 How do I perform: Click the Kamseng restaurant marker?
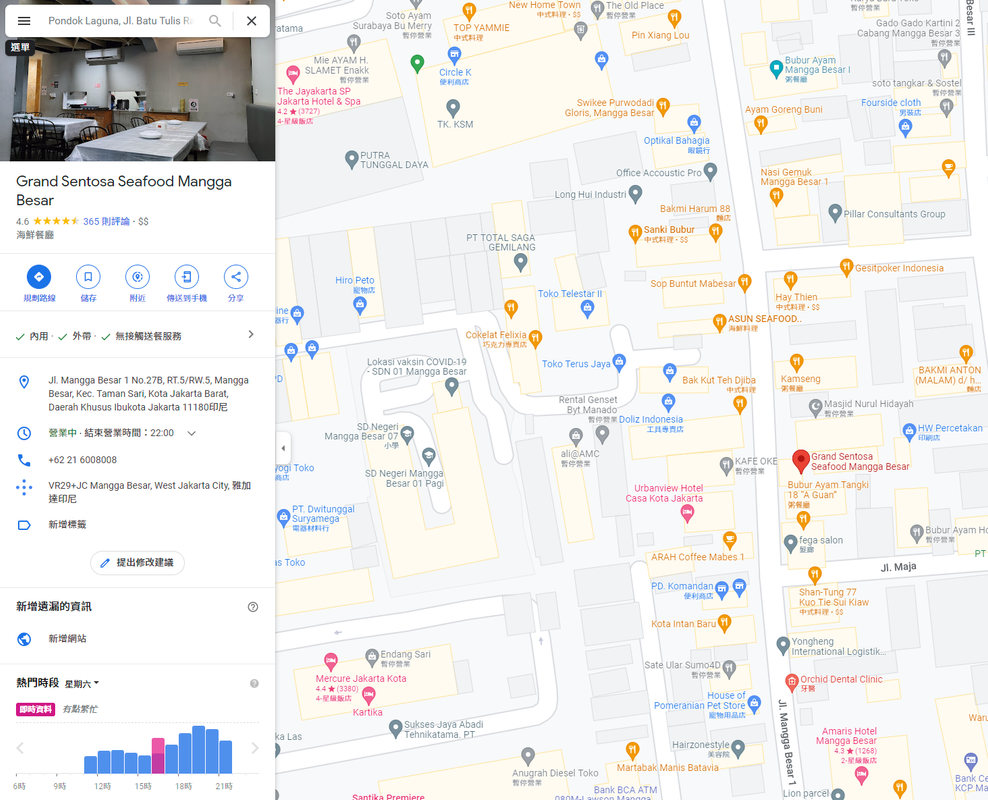pyautogui.click(x=796, y=362)
